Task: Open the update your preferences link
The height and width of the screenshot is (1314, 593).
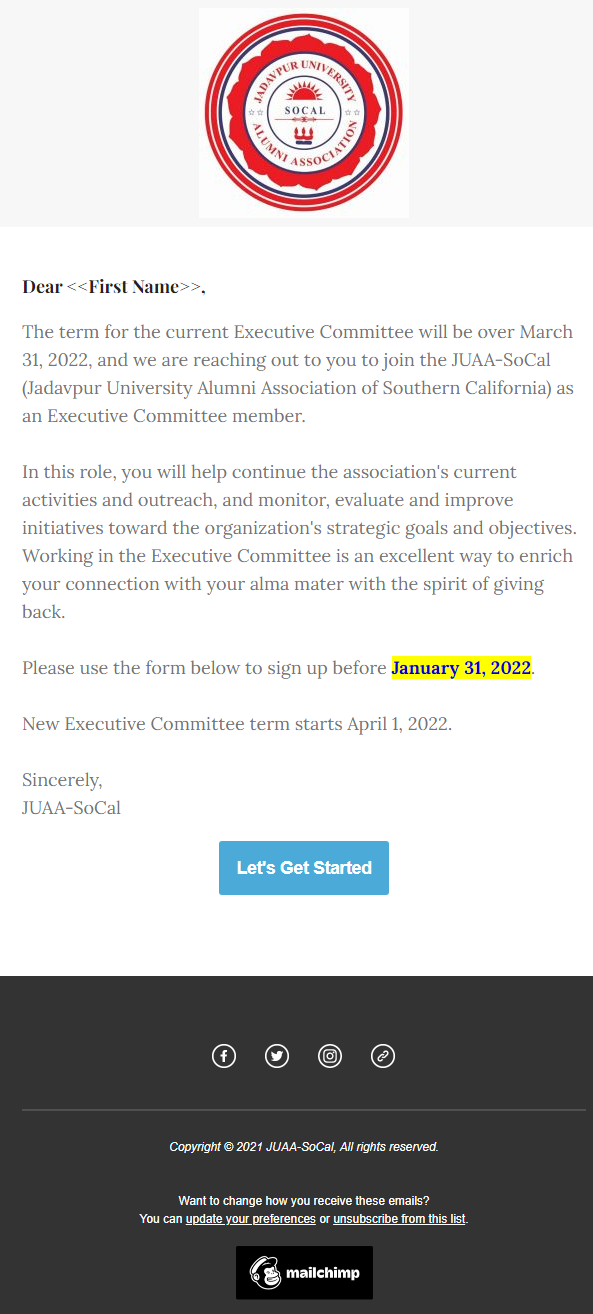Action: point(251,1219)
